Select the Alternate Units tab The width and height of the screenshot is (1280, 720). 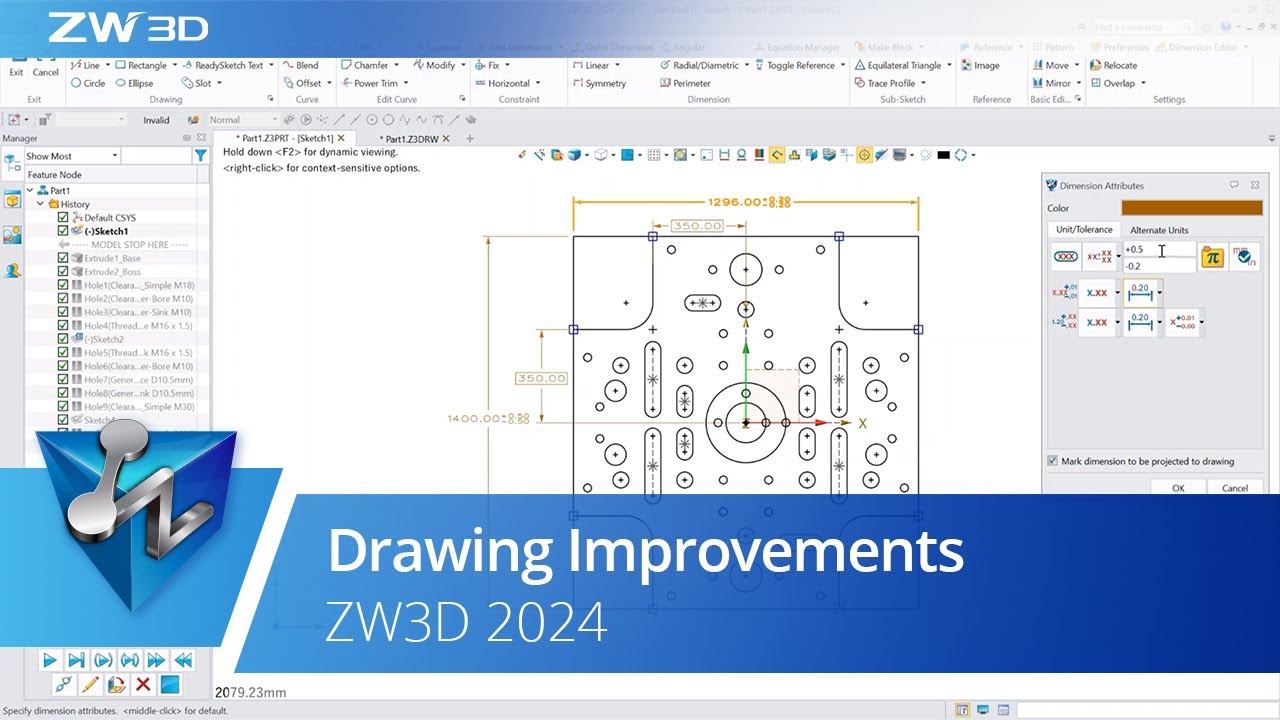(1159, 230)
